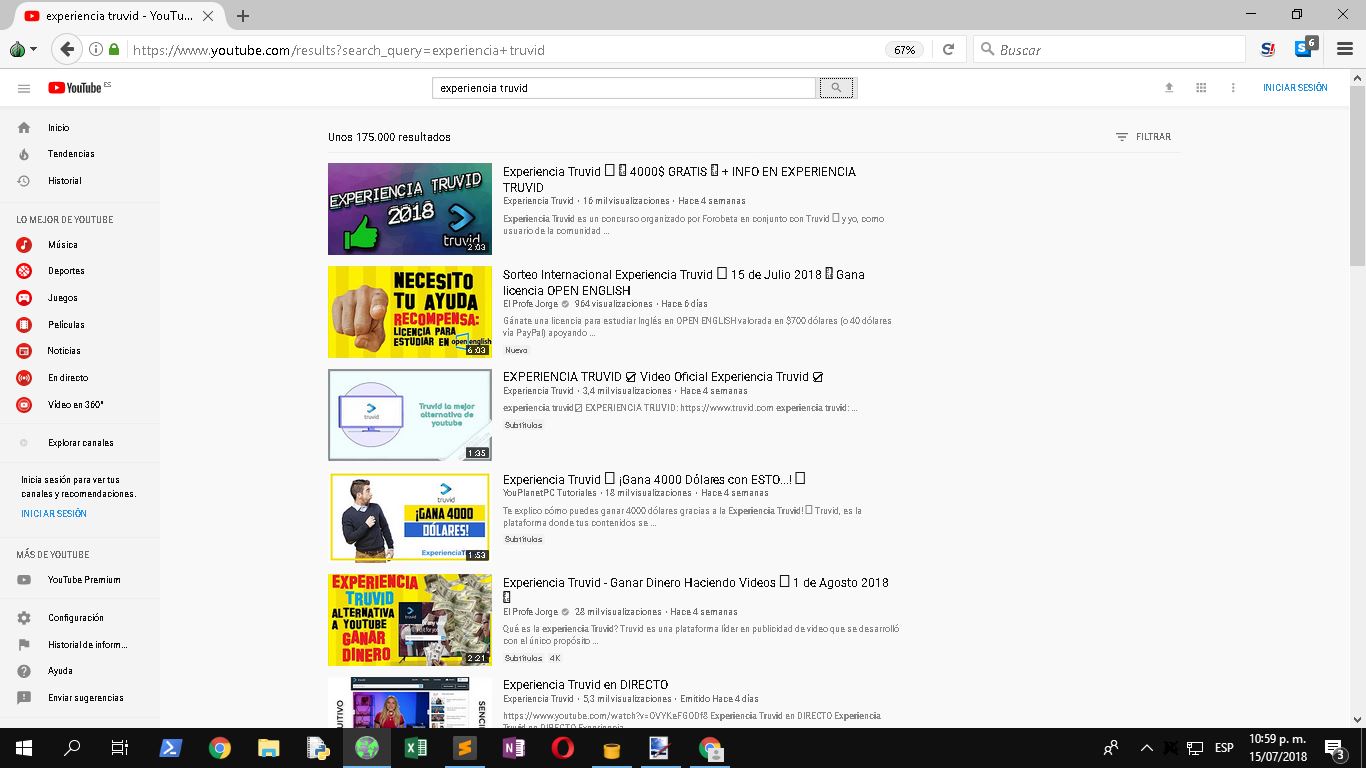The image size is (1366, 768).
Task: Open Windows taskbar search
Action: point(72,748)
